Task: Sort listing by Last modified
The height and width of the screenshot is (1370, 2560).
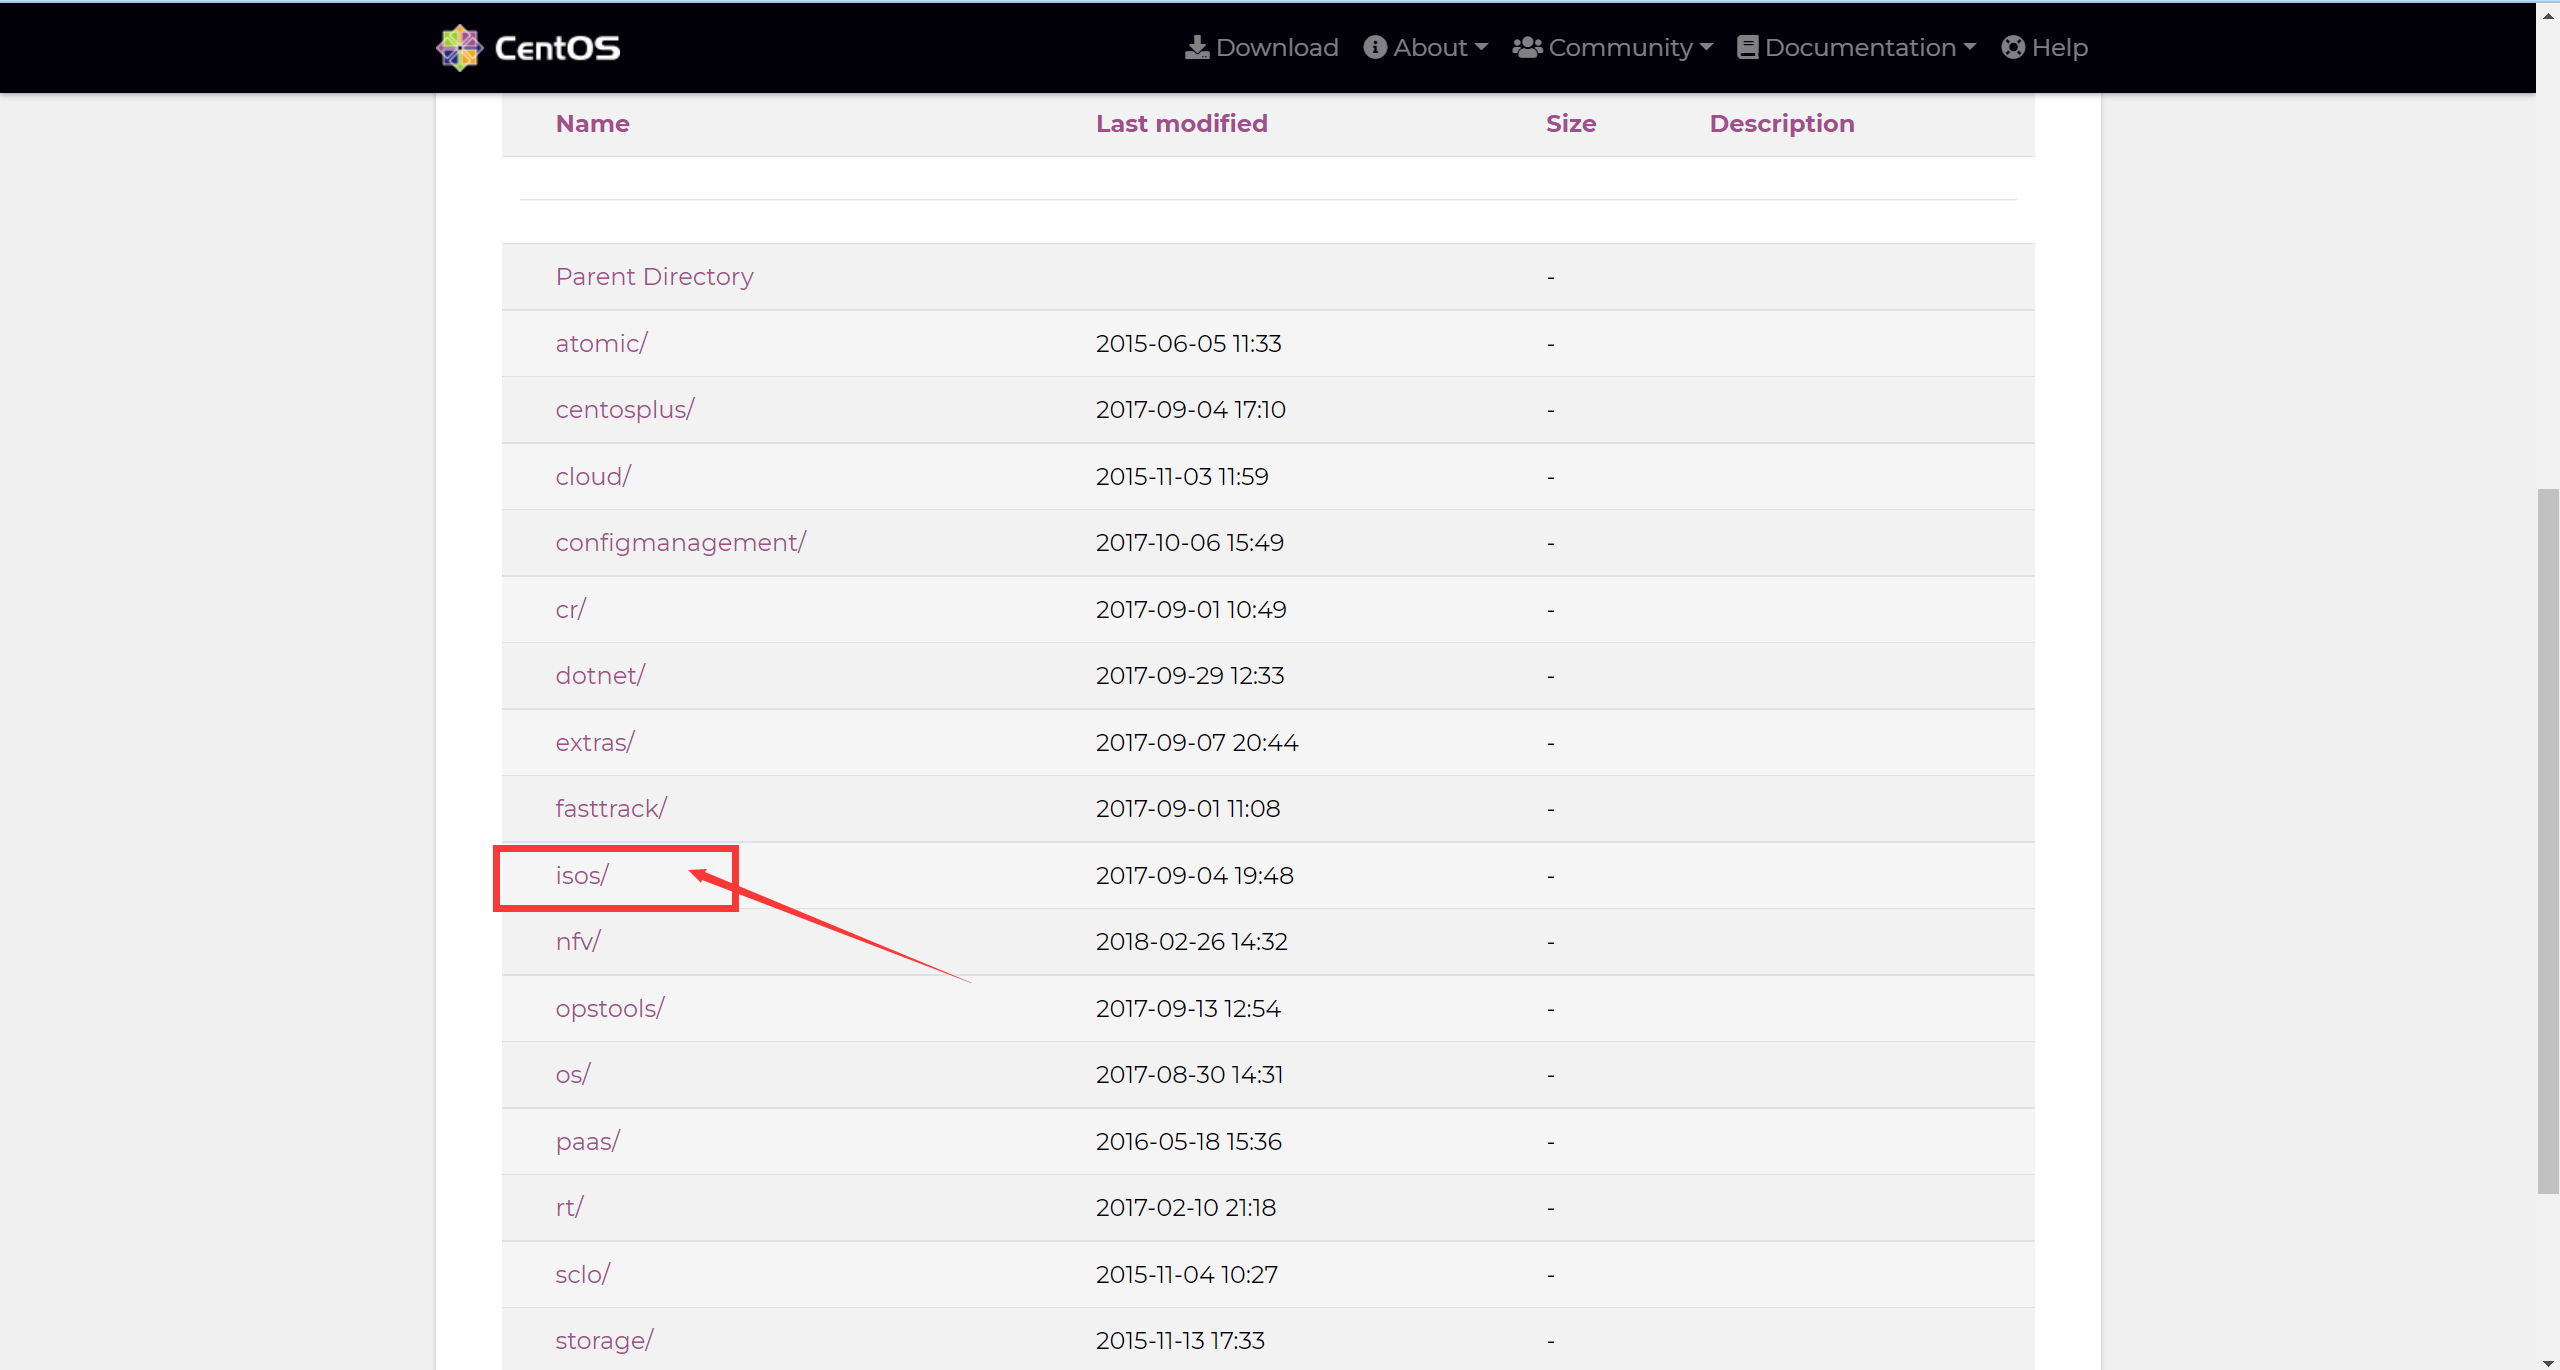Action: (1181, 123)
